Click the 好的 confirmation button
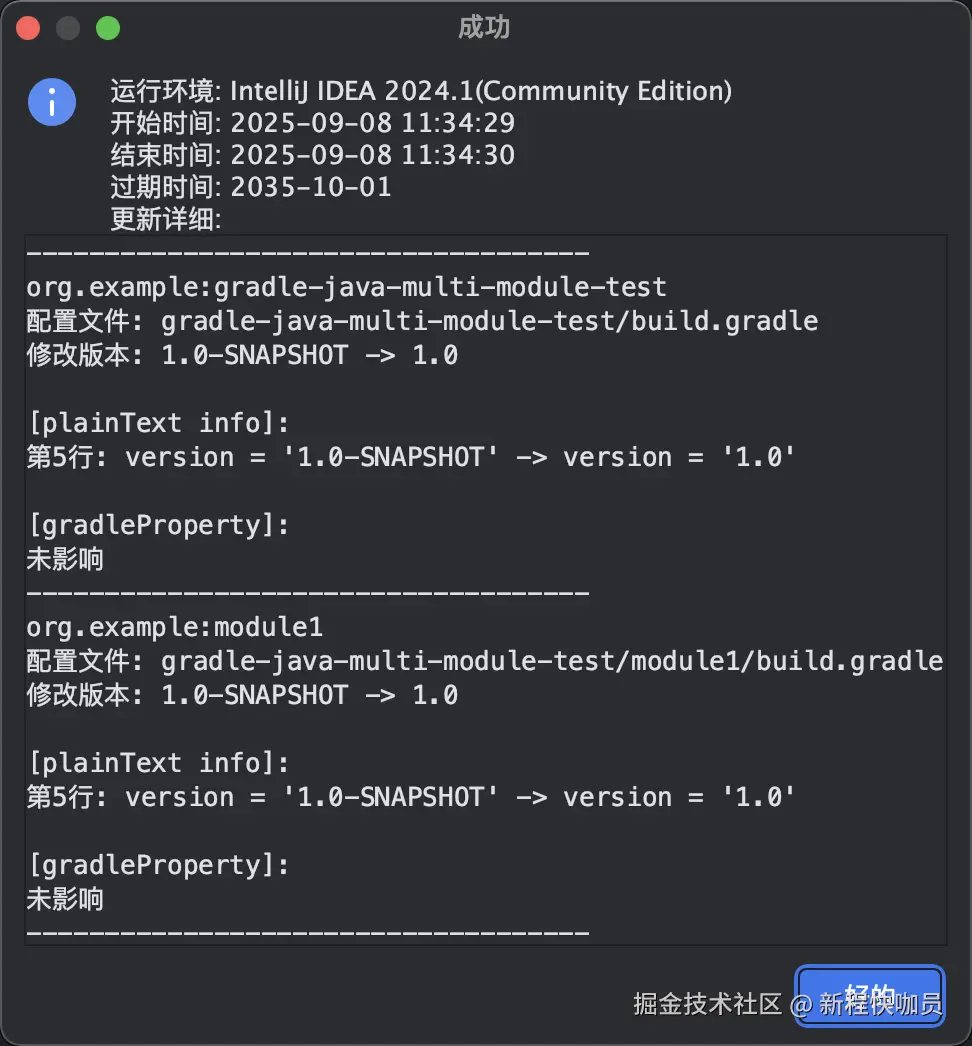Image resolution: width=972 pixels, height=1046 pixels. tap(869, 994)
